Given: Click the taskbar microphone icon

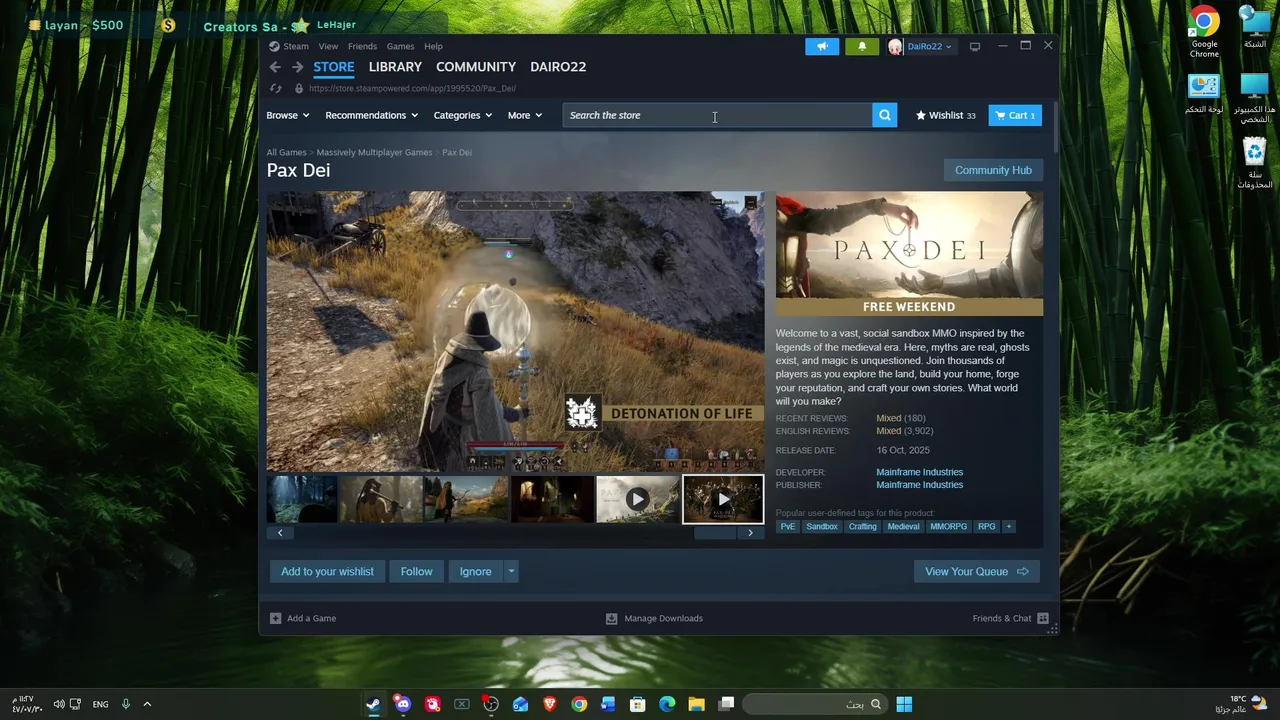Looking at the screenshot, I should [125, 704].
